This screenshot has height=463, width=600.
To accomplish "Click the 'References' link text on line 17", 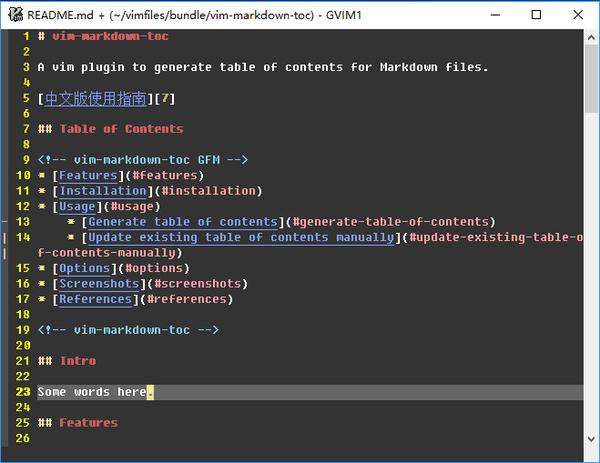I will pos(95,299).
